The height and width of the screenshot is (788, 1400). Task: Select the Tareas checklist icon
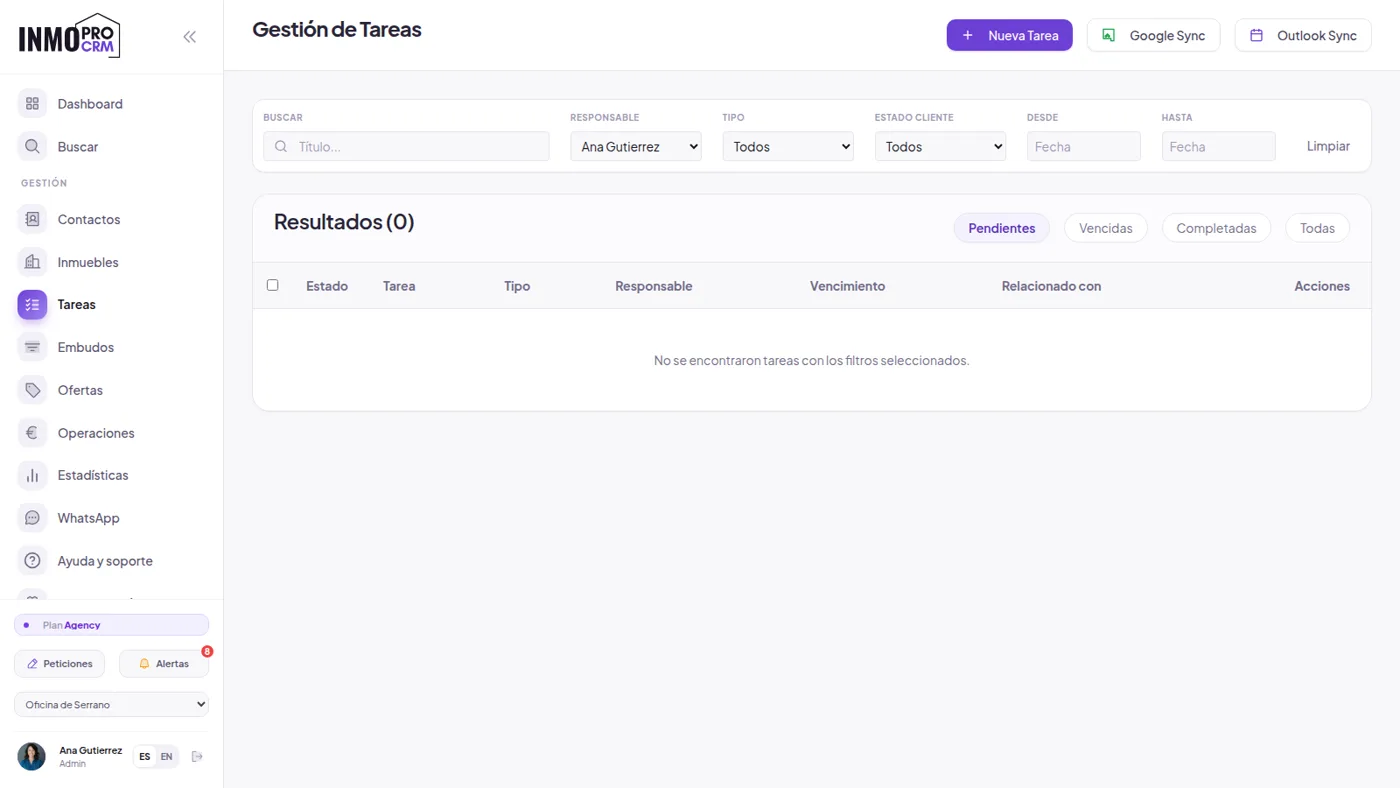pyautogui.click(x=32, y=305)
